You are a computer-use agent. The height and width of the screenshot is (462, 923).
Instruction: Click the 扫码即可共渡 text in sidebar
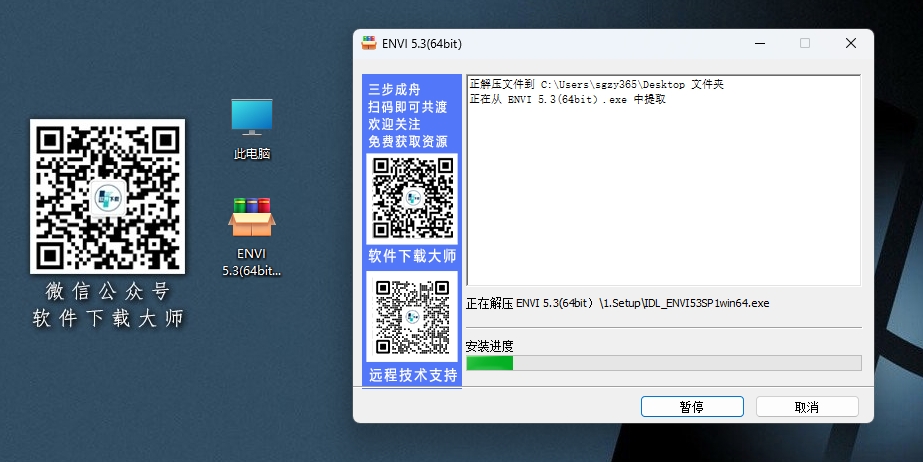tap(408, 107)
